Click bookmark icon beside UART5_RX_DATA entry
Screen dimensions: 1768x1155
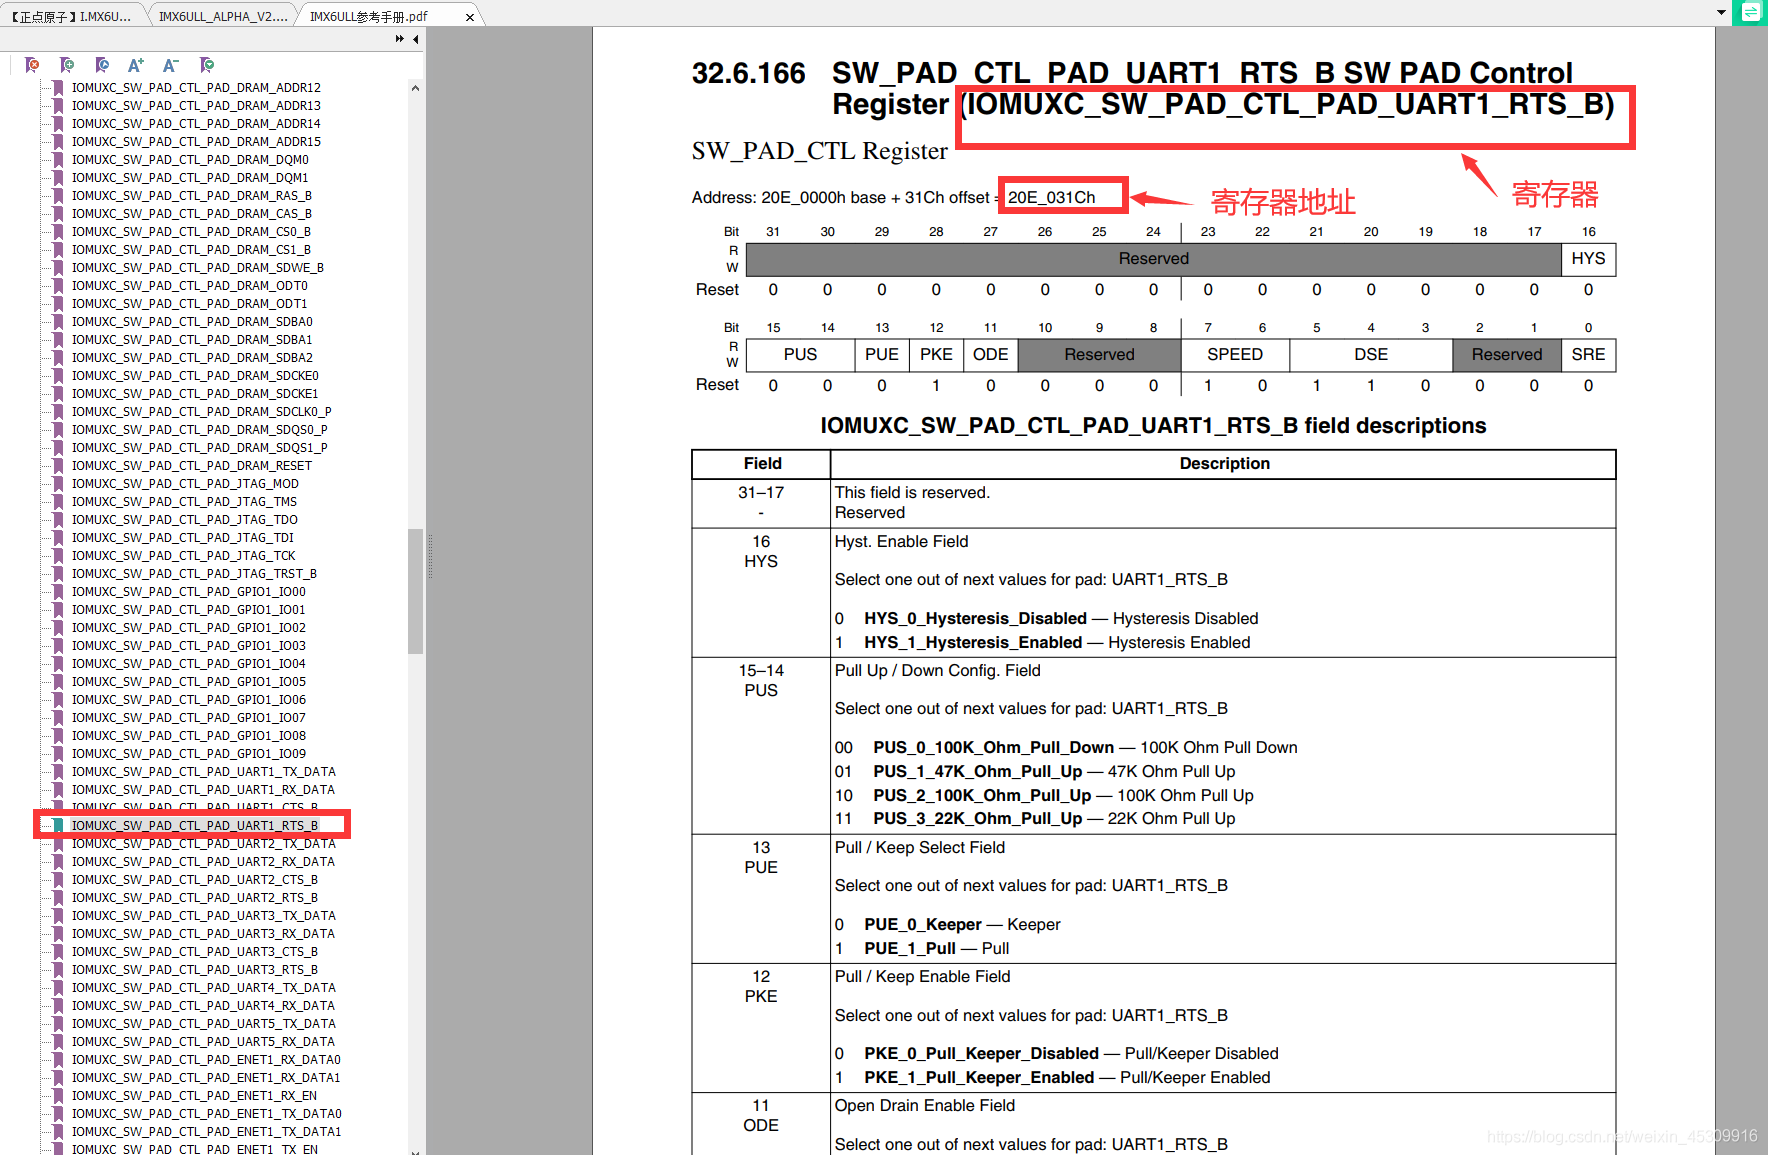58,1042
